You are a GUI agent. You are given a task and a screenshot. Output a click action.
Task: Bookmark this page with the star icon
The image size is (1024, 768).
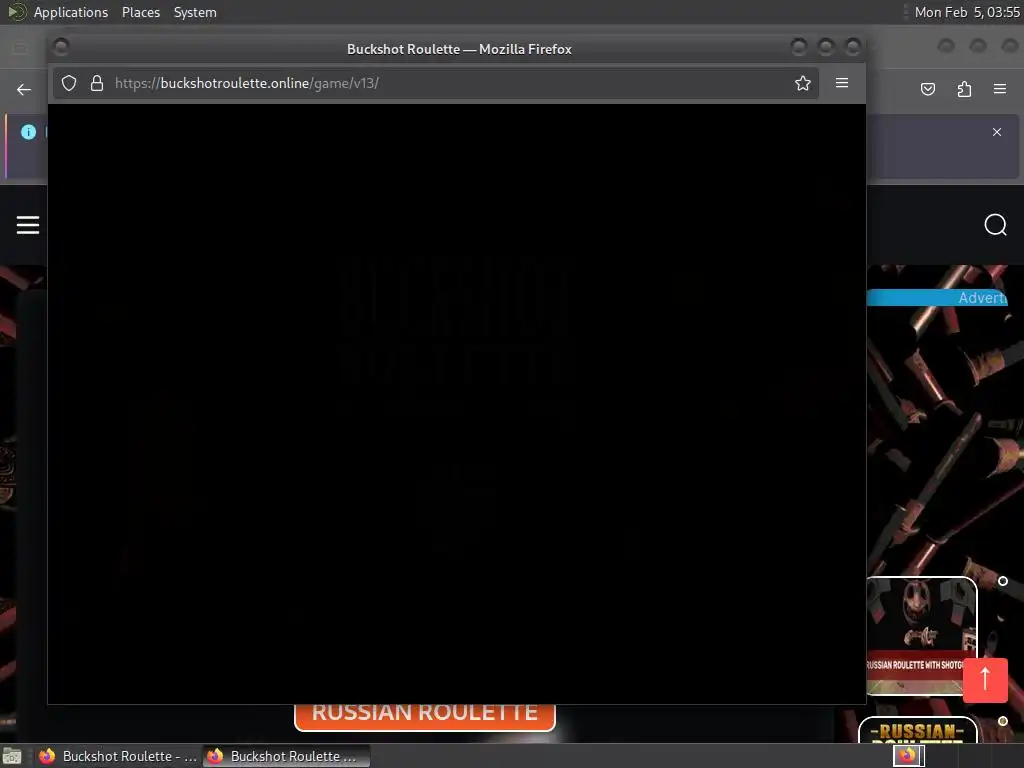point(803,83)
